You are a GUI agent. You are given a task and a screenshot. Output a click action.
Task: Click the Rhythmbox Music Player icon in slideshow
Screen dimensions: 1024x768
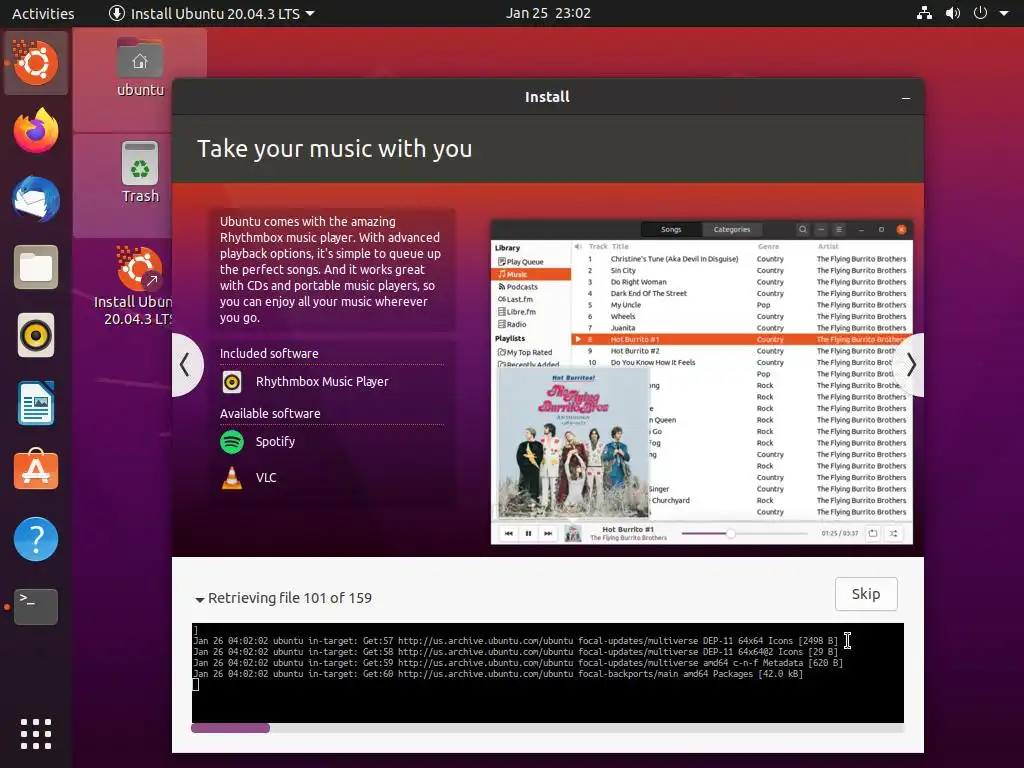click(x=232, y=382)
